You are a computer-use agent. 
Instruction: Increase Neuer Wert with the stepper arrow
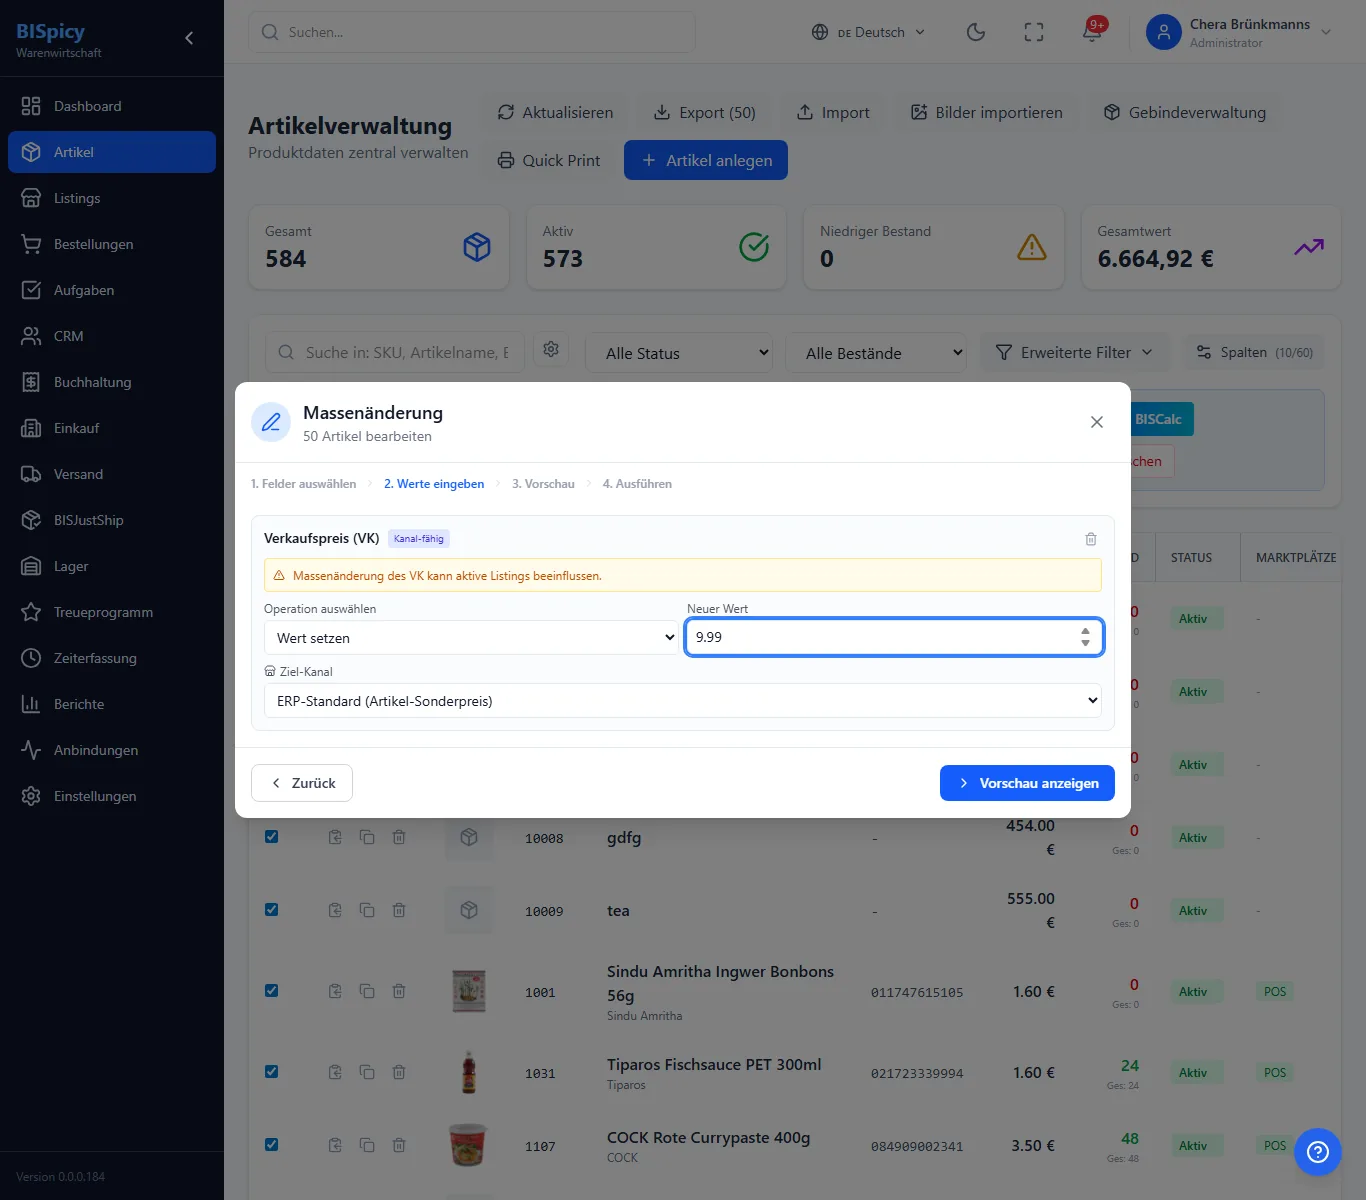coord(1085,631)
